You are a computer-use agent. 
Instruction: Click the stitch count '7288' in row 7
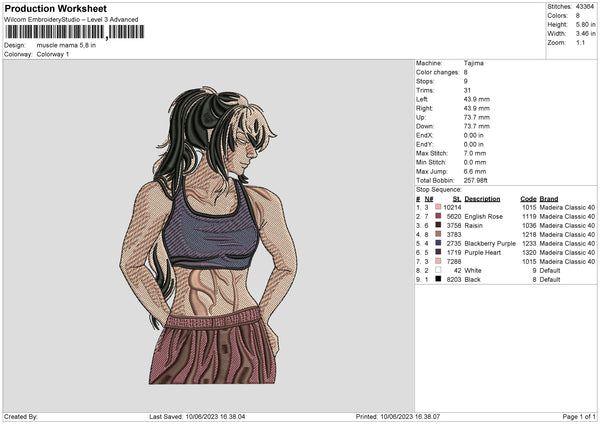pos(454,261)
